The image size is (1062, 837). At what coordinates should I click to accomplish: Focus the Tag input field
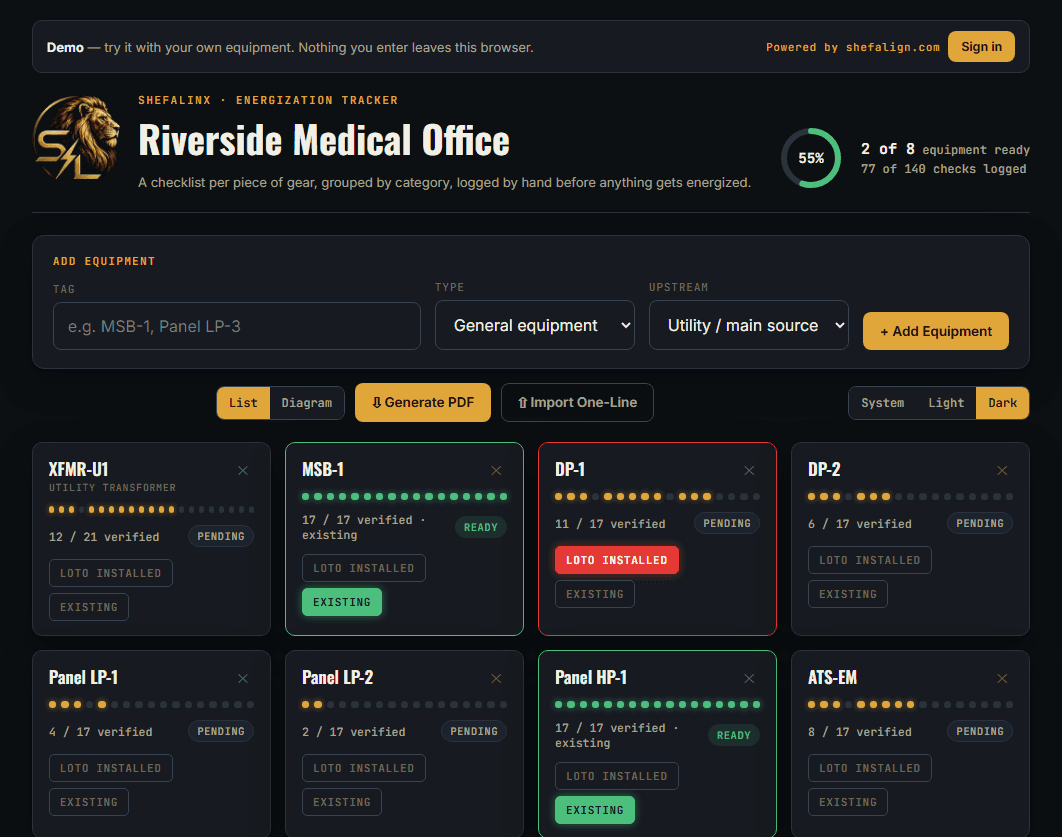[236, 326]
